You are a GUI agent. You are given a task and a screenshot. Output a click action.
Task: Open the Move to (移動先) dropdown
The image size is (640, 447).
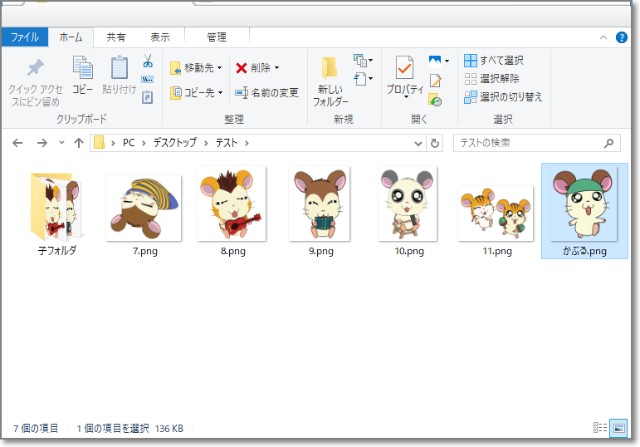(x=196, y=68)
